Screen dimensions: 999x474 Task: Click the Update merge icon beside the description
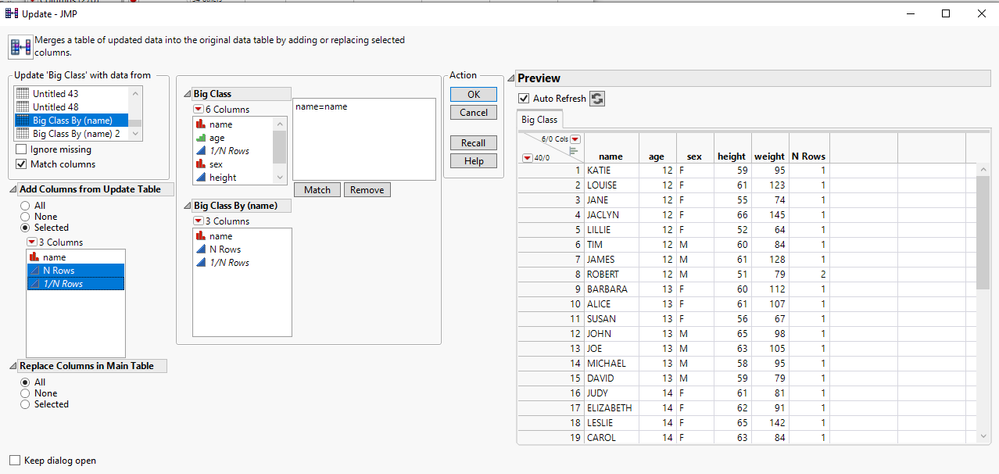point(21,47)
